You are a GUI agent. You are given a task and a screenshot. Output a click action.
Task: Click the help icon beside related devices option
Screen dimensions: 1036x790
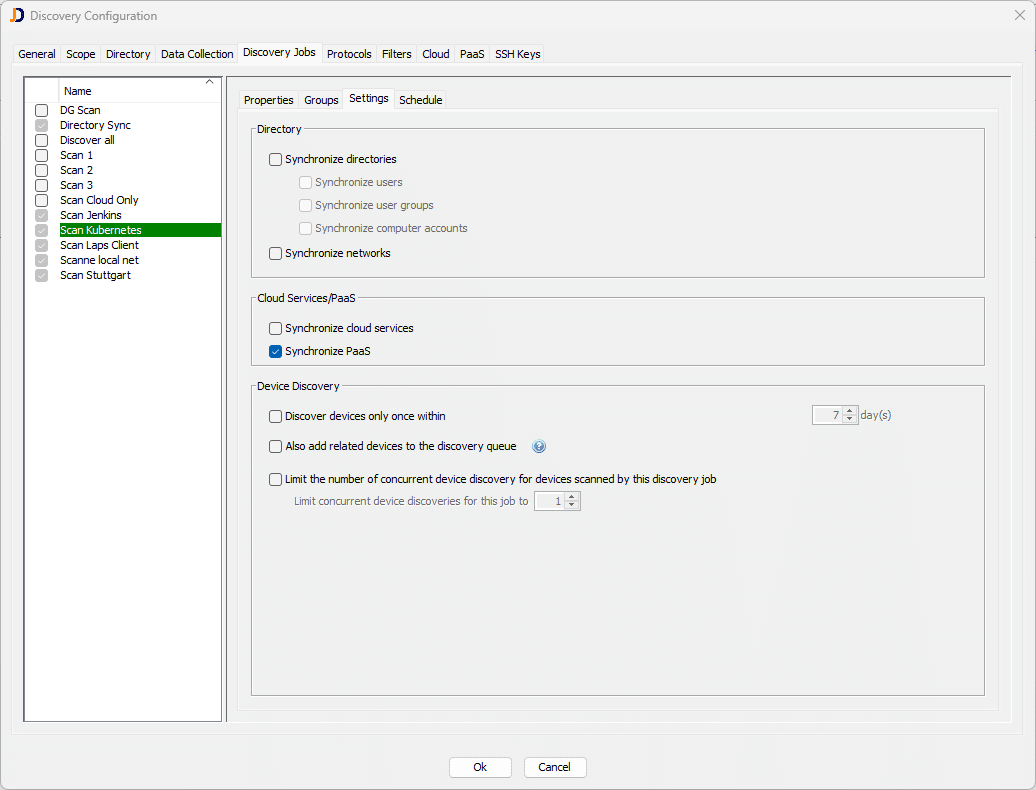pos(539,447)
